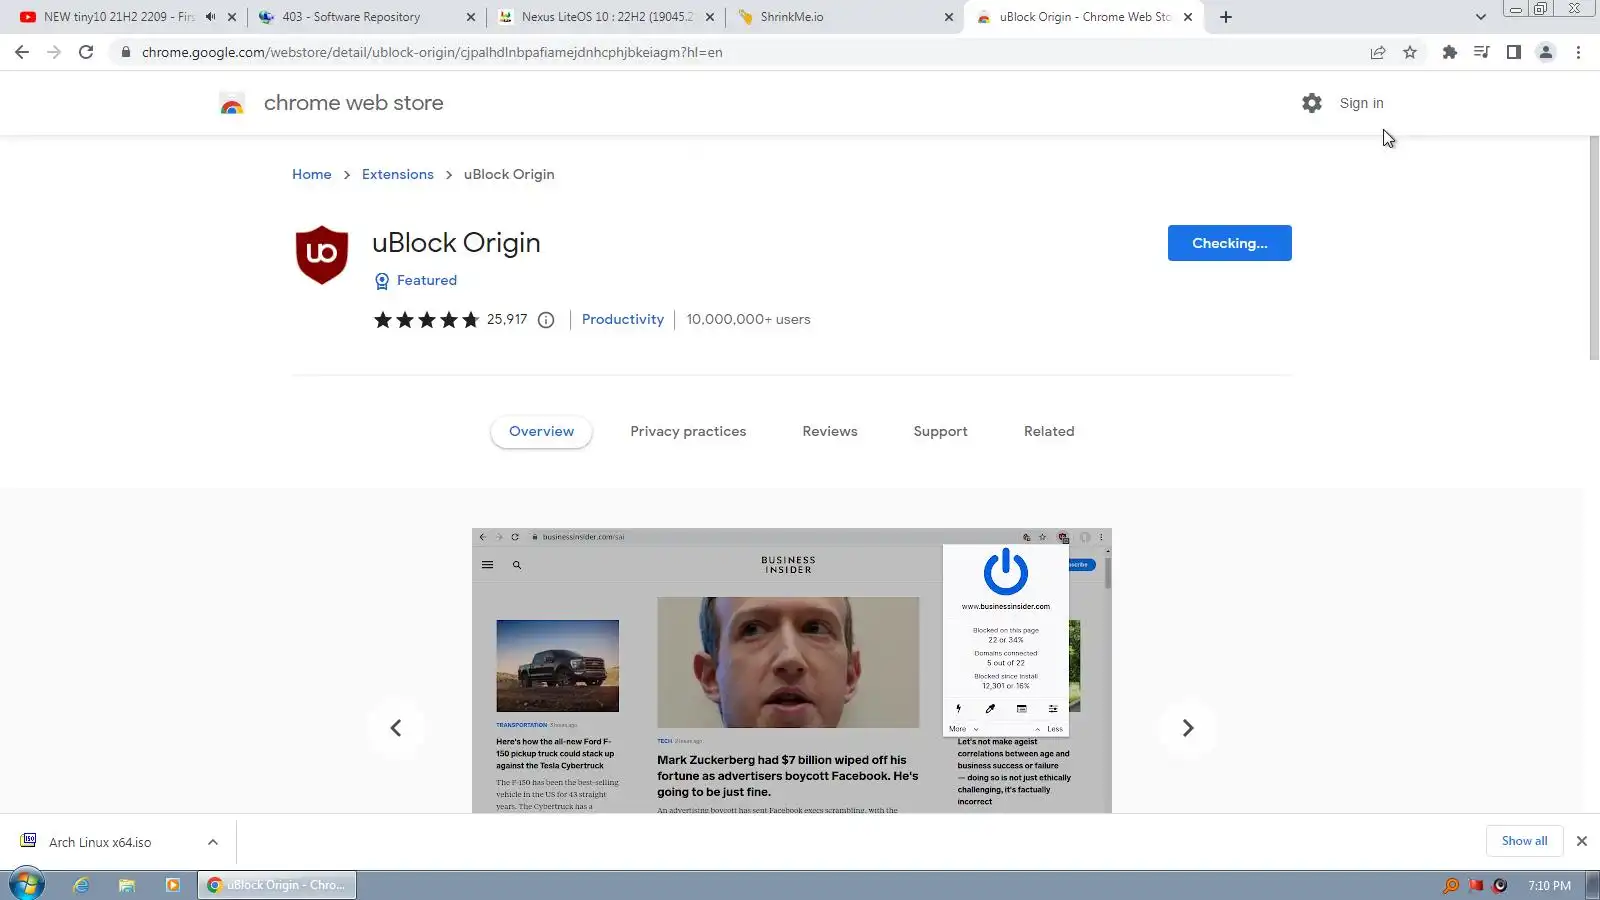
Task: Show the previous screenshot in the carousel
Action: tap(396, 728)
